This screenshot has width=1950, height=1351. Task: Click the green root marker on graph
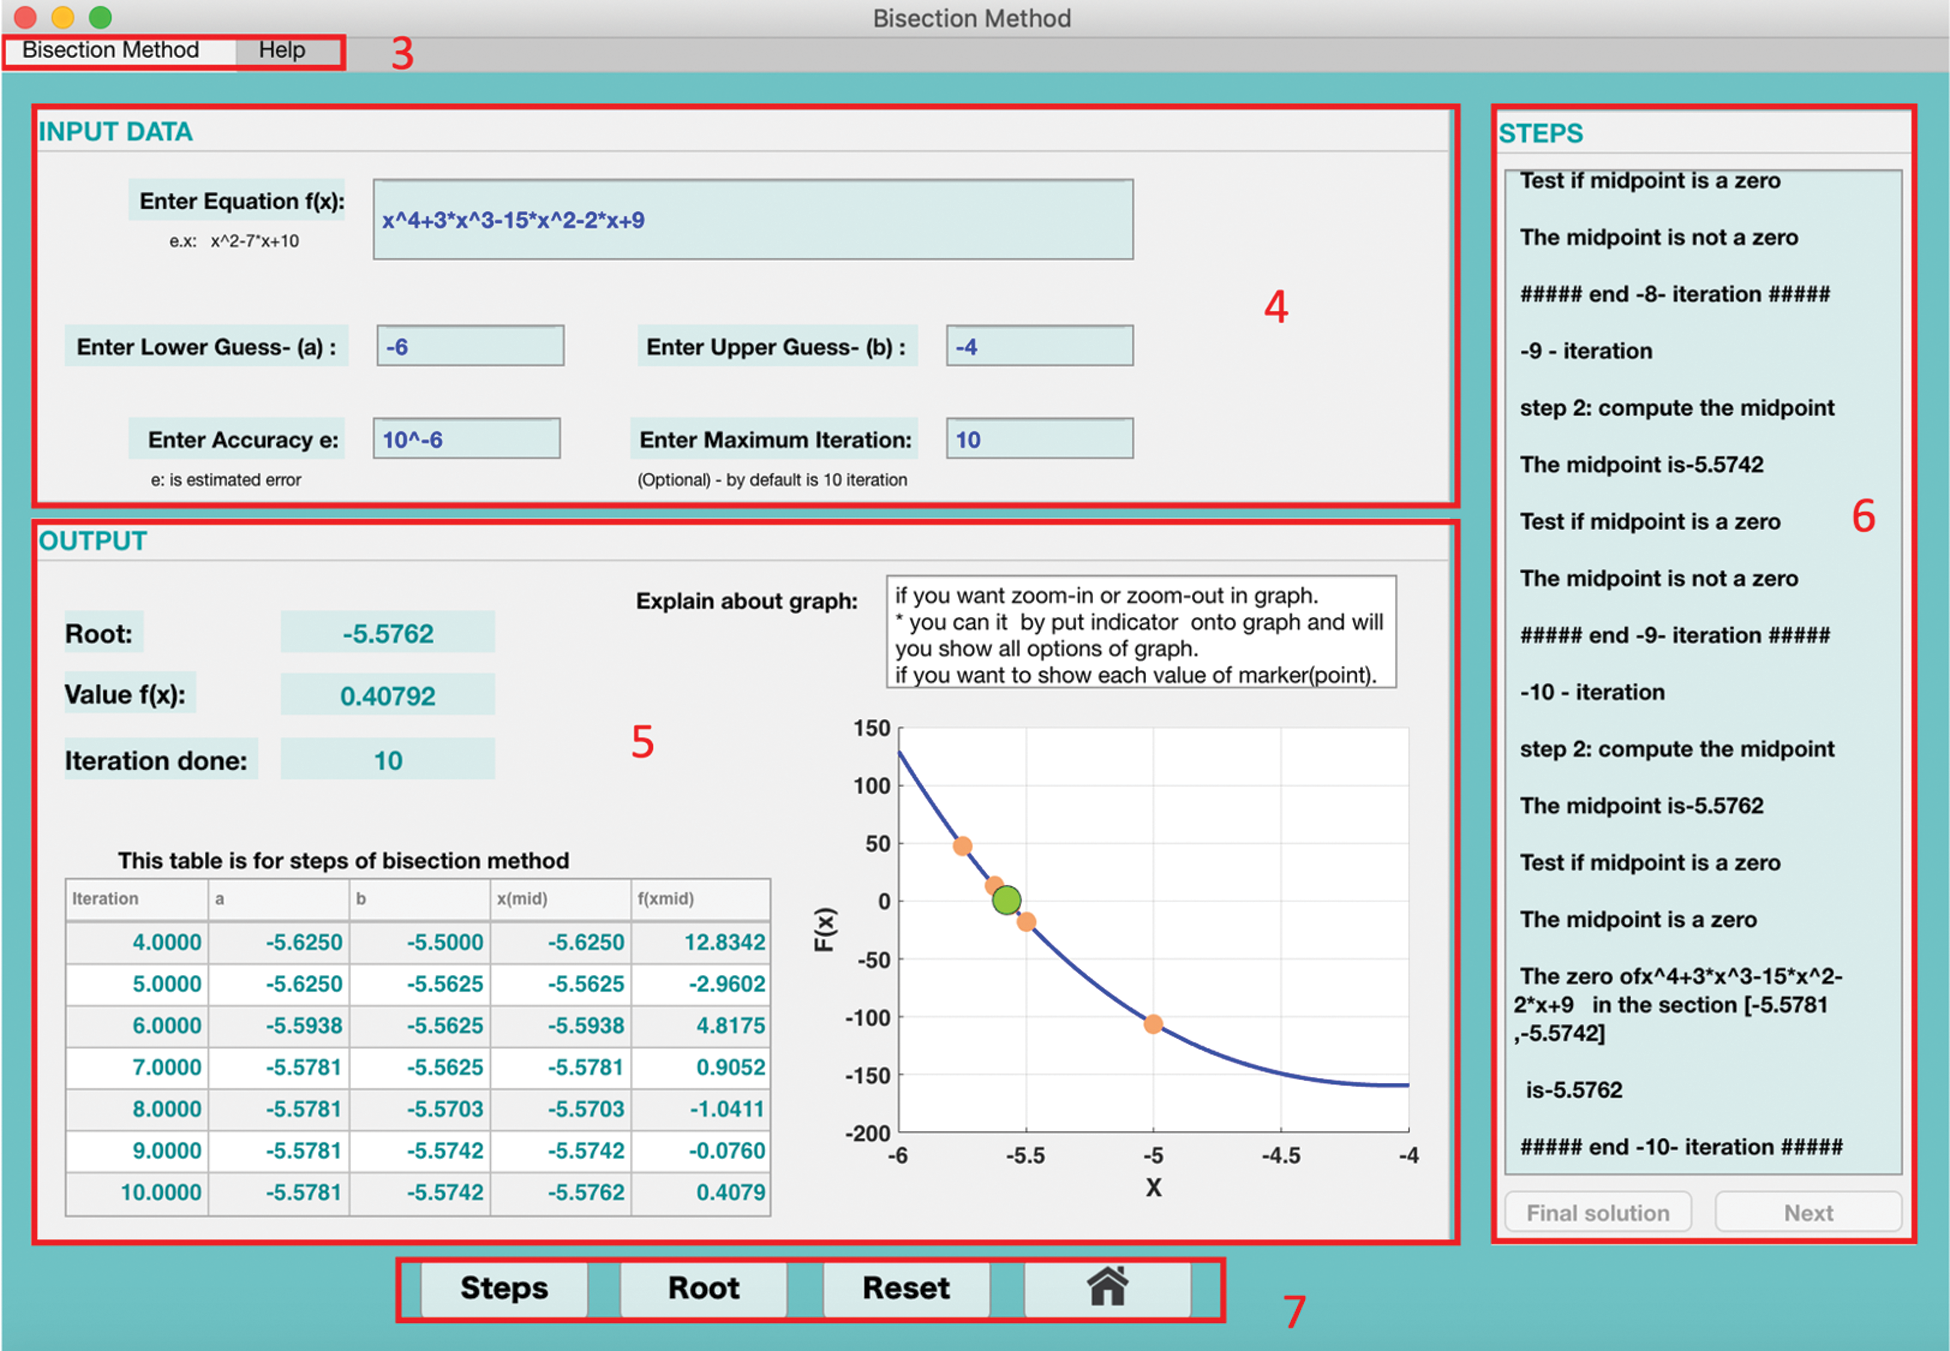(1006, 900)
